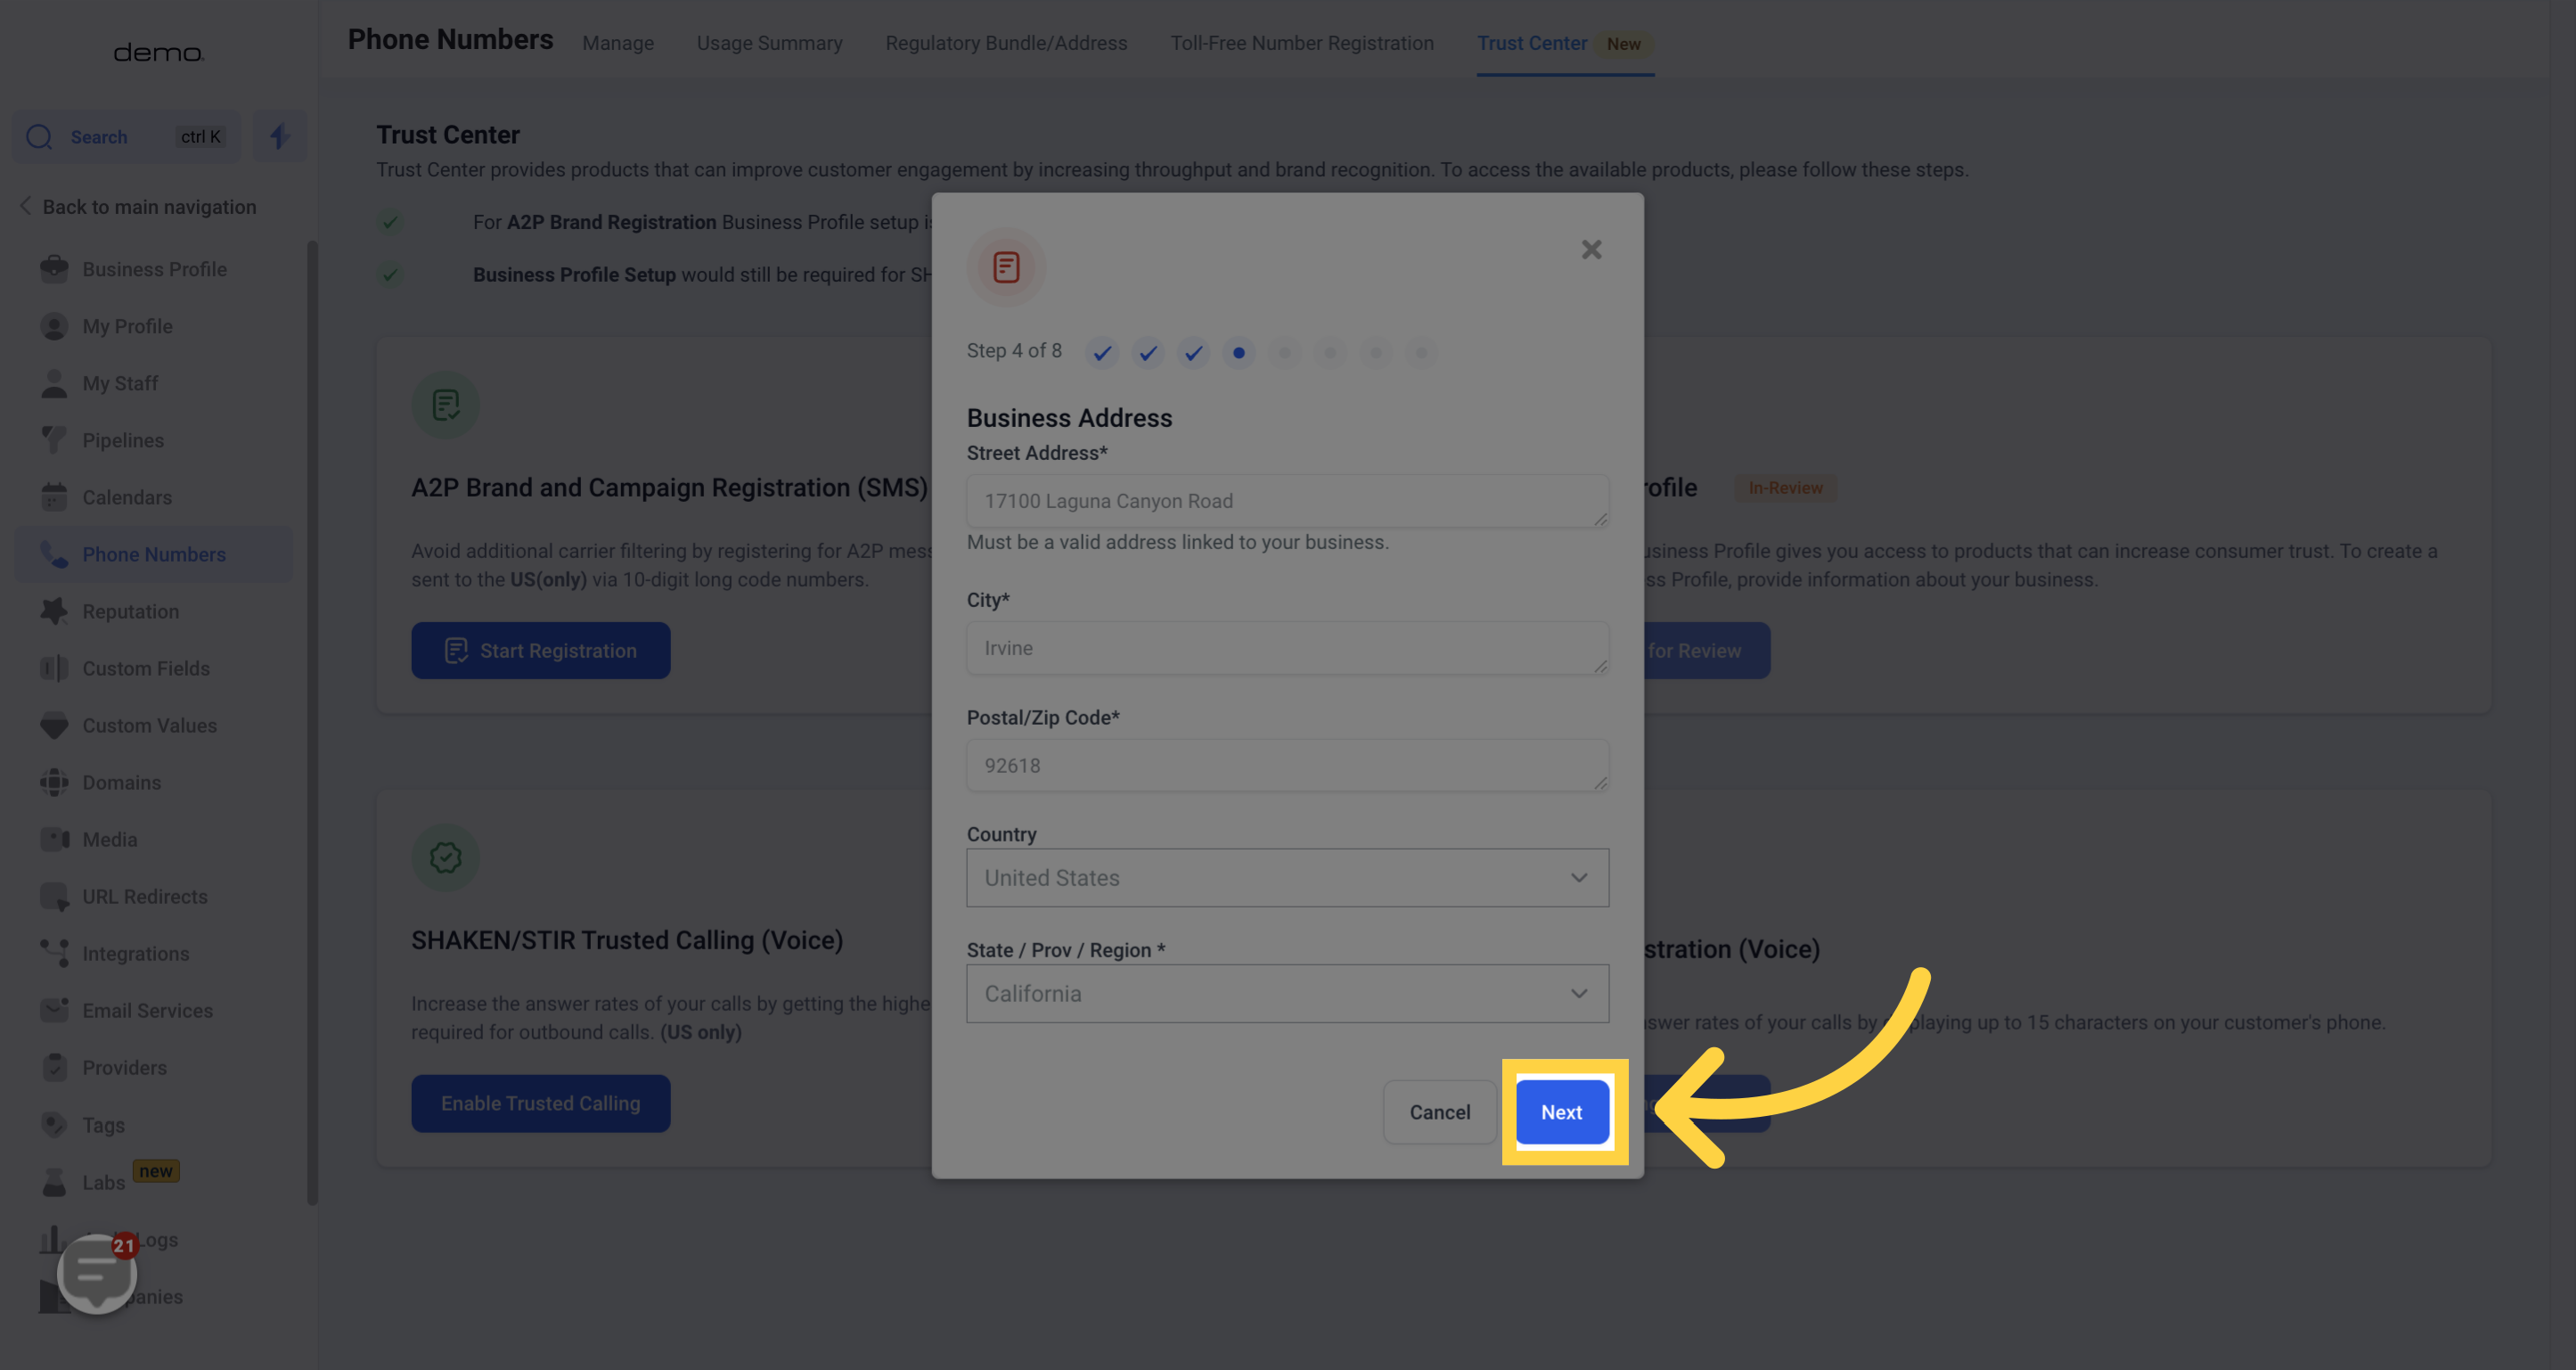Screen dimensions: 2576x1370
Task: Open the chat widget bubble icon
Action: click(97, 1272)
